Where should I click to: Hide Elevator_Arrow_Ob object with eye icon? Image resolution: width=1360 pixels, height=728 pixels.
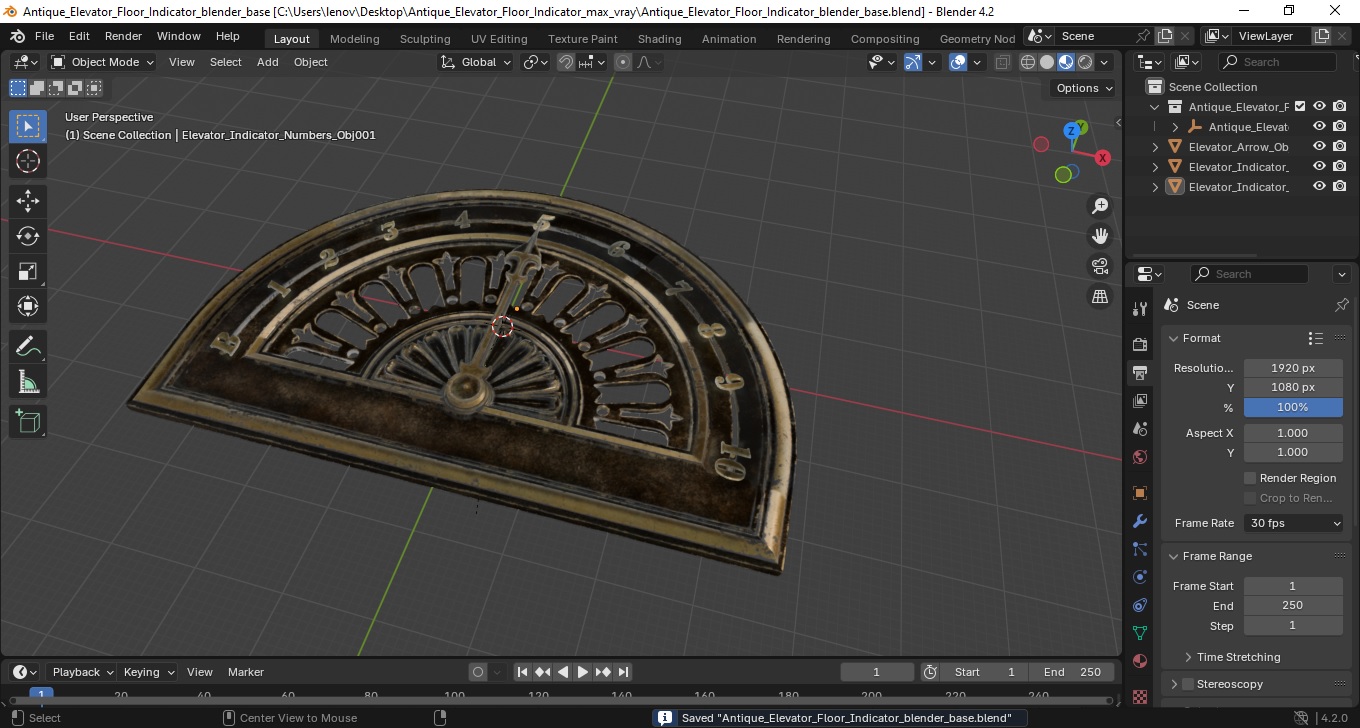[x=1320, y=147]
